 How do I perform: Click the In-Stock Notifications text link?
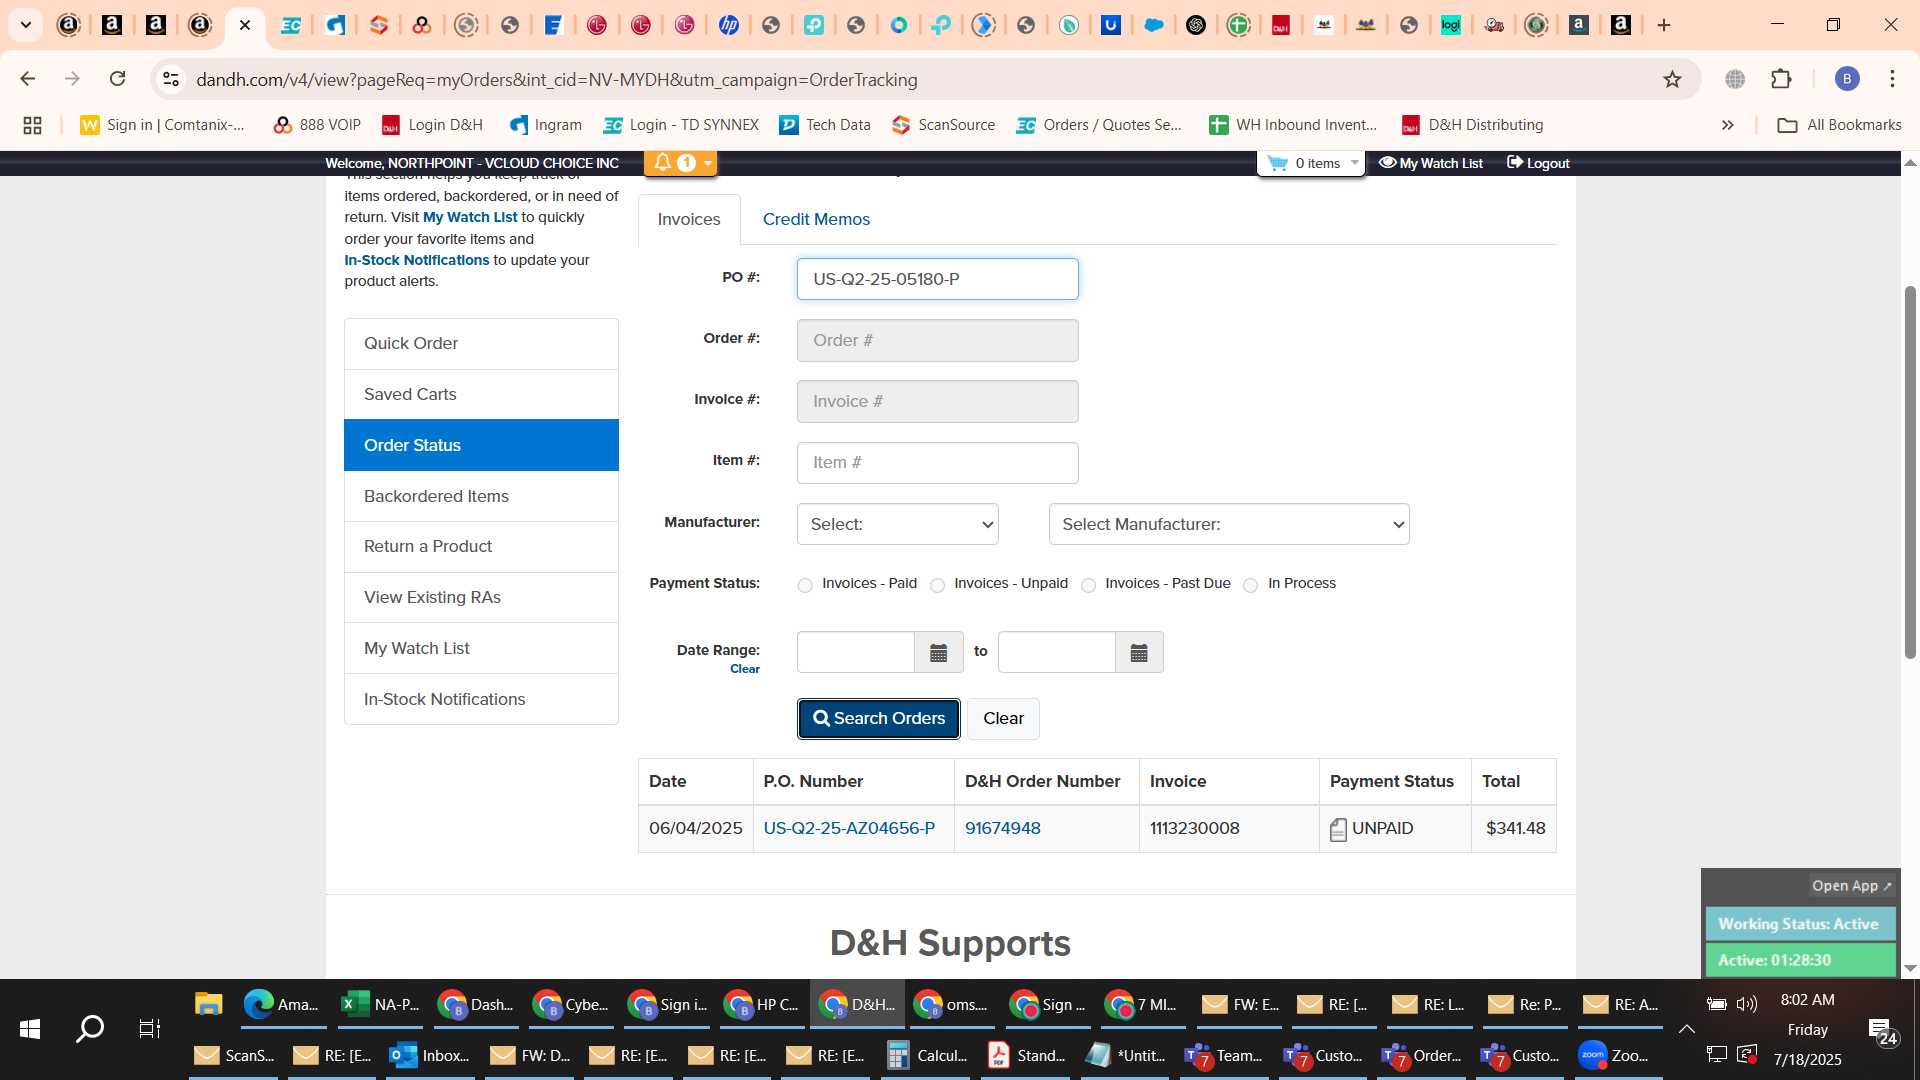[416, 260]
